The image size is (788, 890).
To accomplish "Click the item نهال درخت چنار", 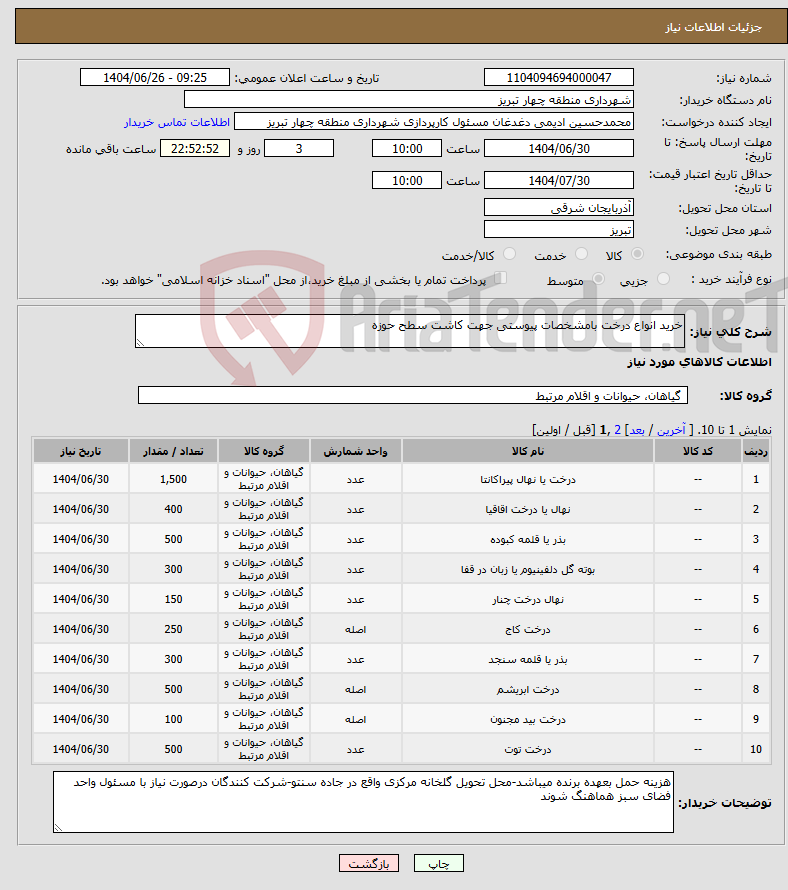I will point(528,599).
